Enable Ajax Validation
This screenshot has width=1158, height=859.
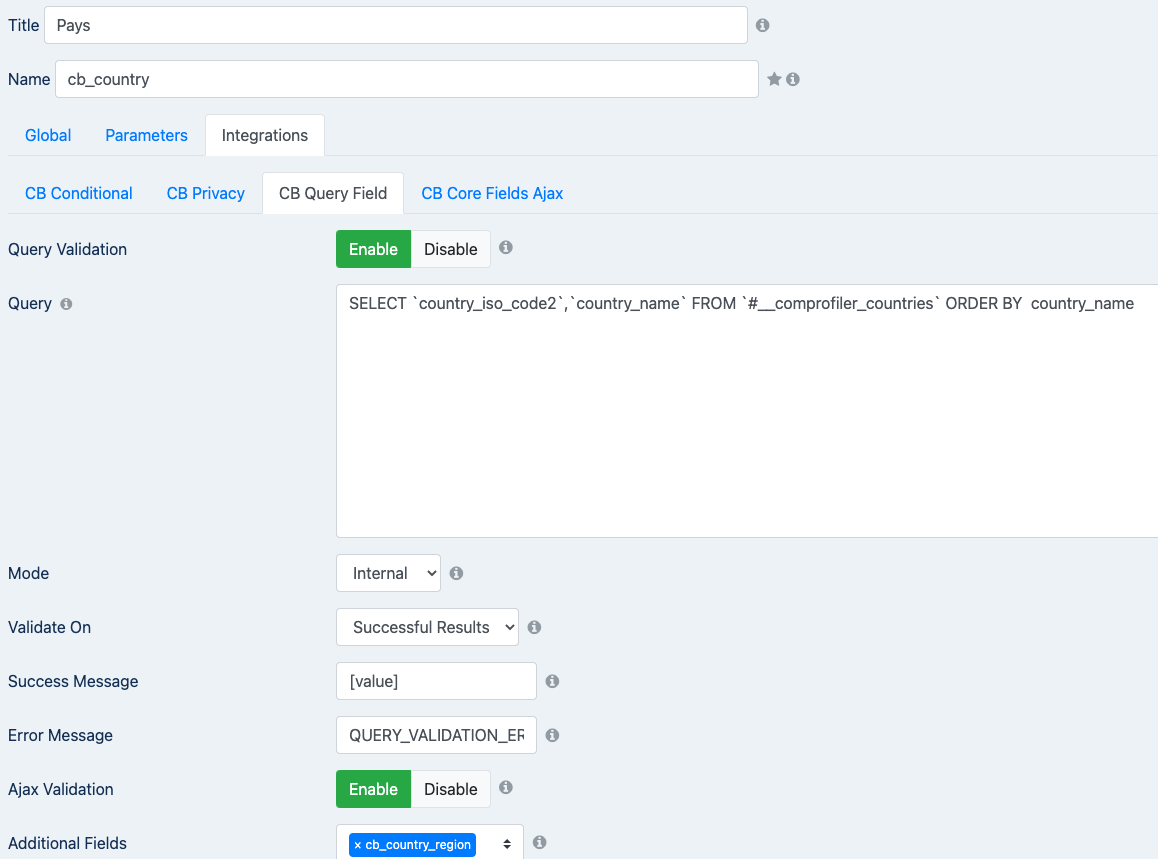[x=374, y=789]
